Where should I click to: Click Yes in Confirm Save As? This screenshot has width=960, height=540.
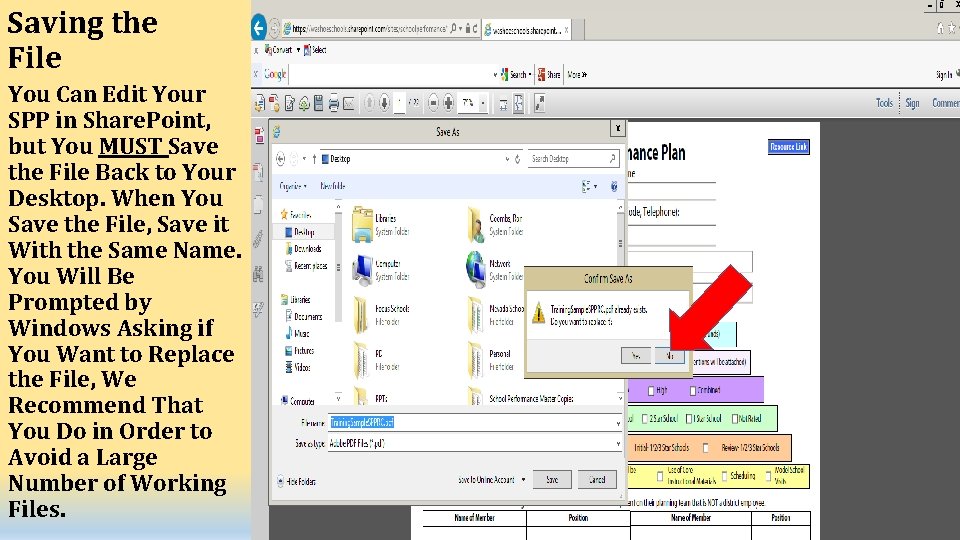[636, 356]
